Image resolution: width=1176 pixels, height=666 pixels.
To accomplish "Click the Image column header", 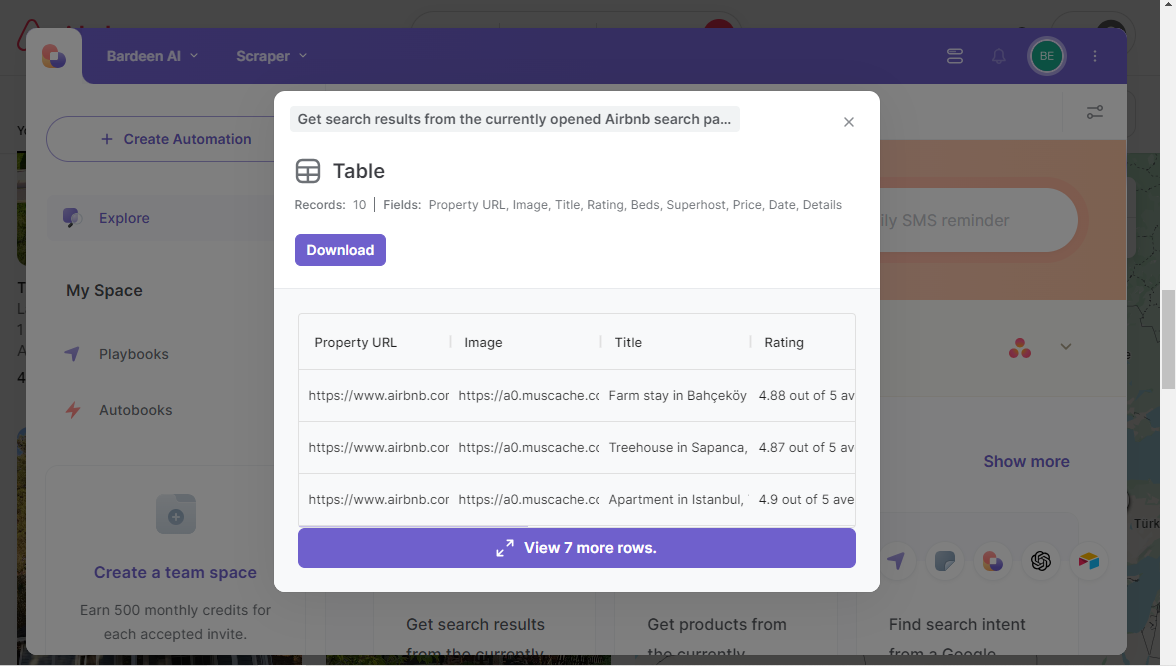I will [483, 343].
